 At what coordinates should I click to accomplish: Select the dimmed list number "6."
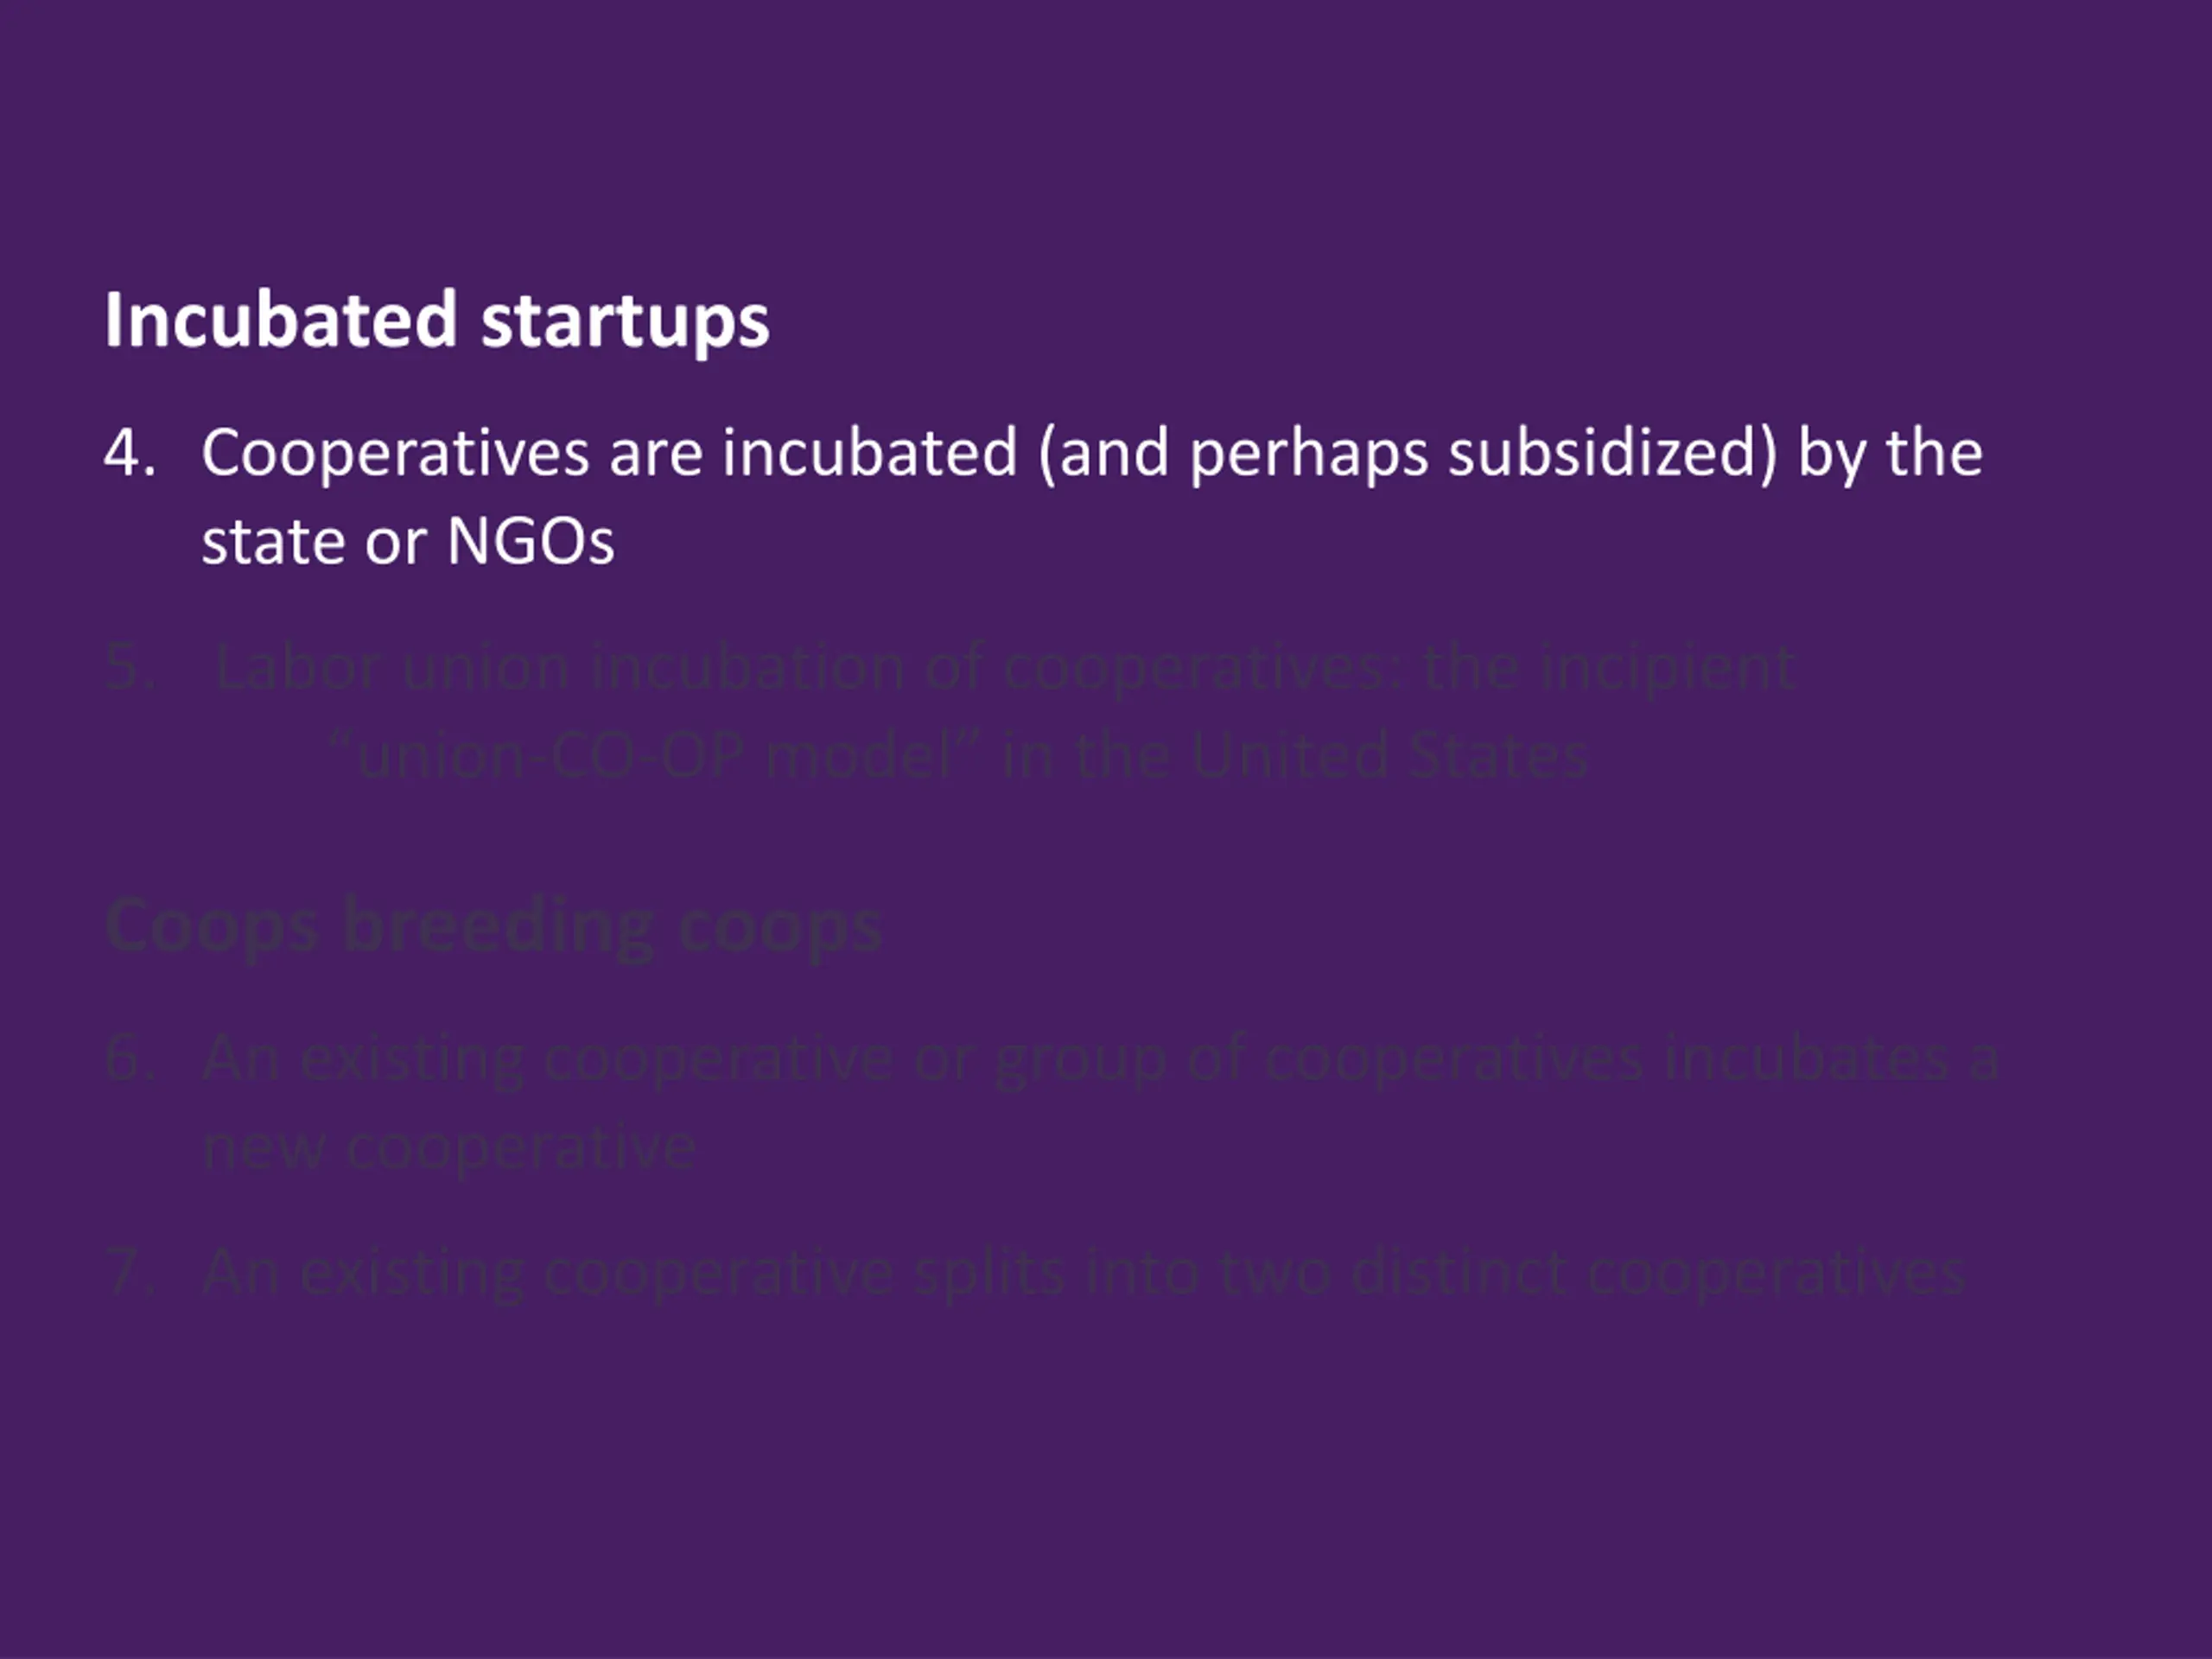(x=130, y=1059)
